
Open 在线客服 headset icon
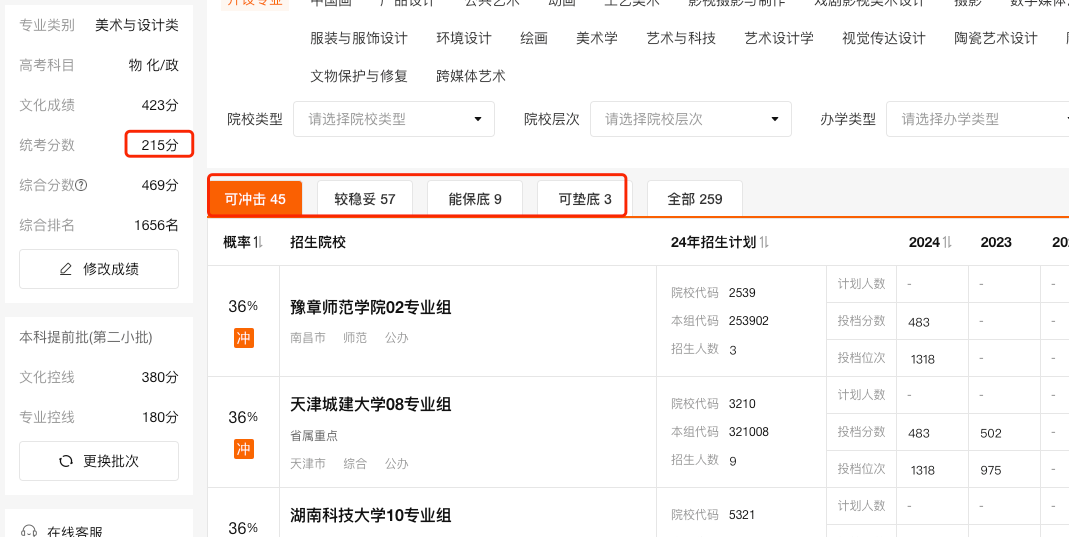click(x=30, y=532)
